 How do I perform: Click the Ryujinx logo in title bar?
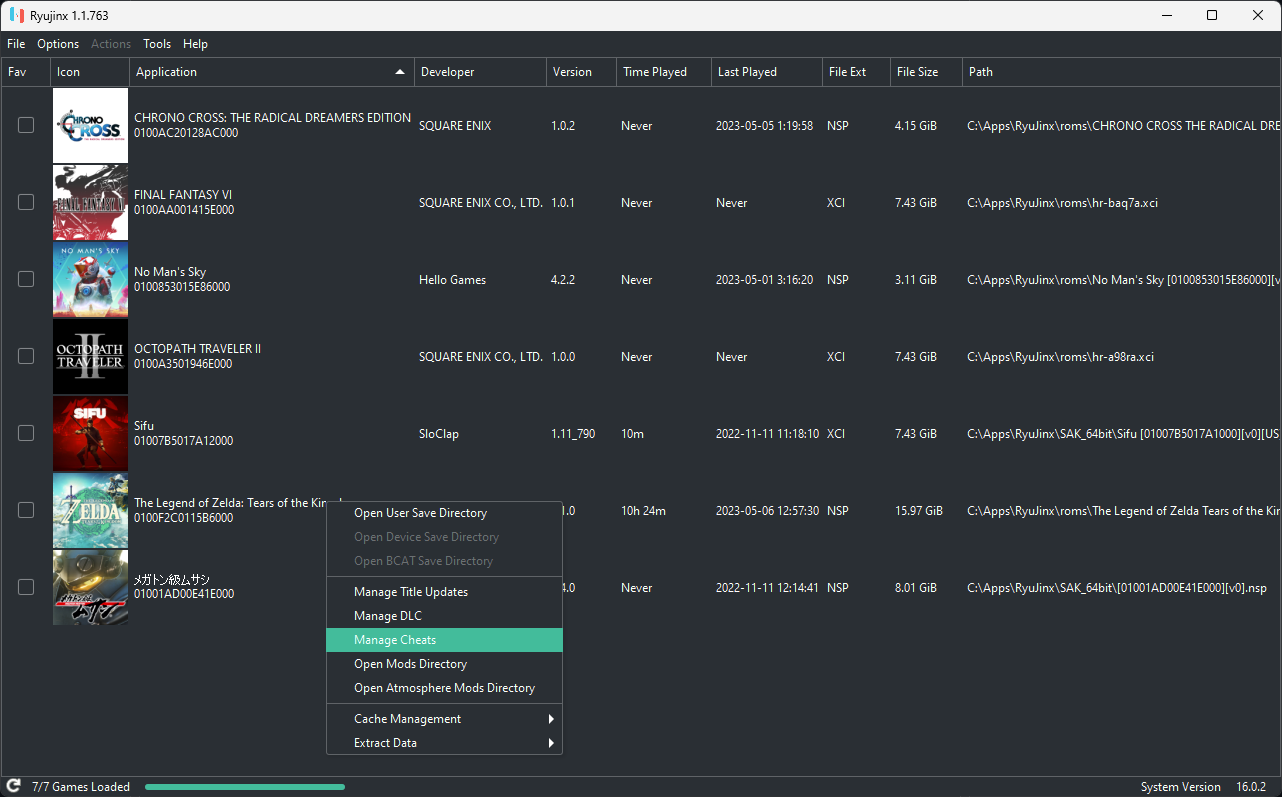[x=16, y=15]
